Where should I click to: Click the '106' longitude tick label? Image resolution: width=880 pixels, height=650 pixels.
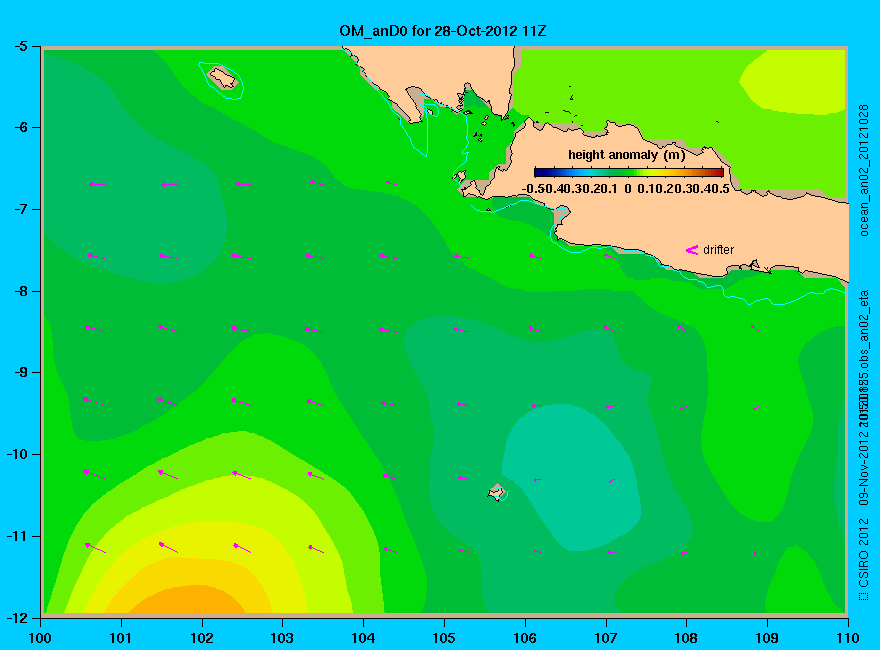pyautogui.click(x=525, y=638)
